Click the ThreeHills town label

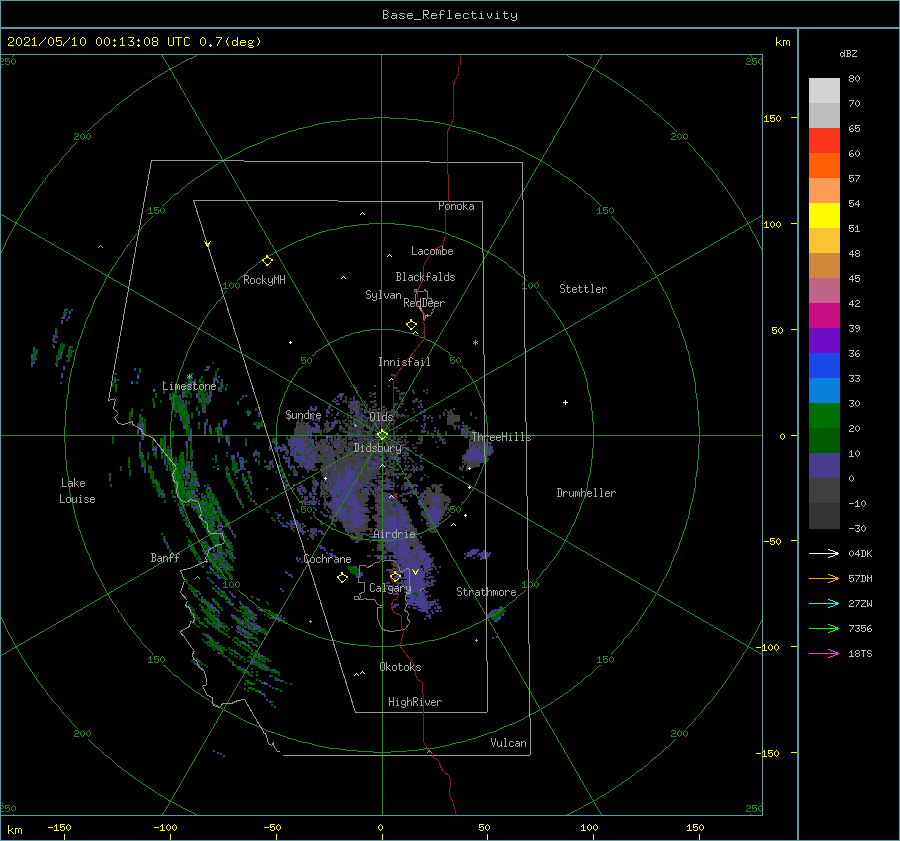click(x=501, y=437)
